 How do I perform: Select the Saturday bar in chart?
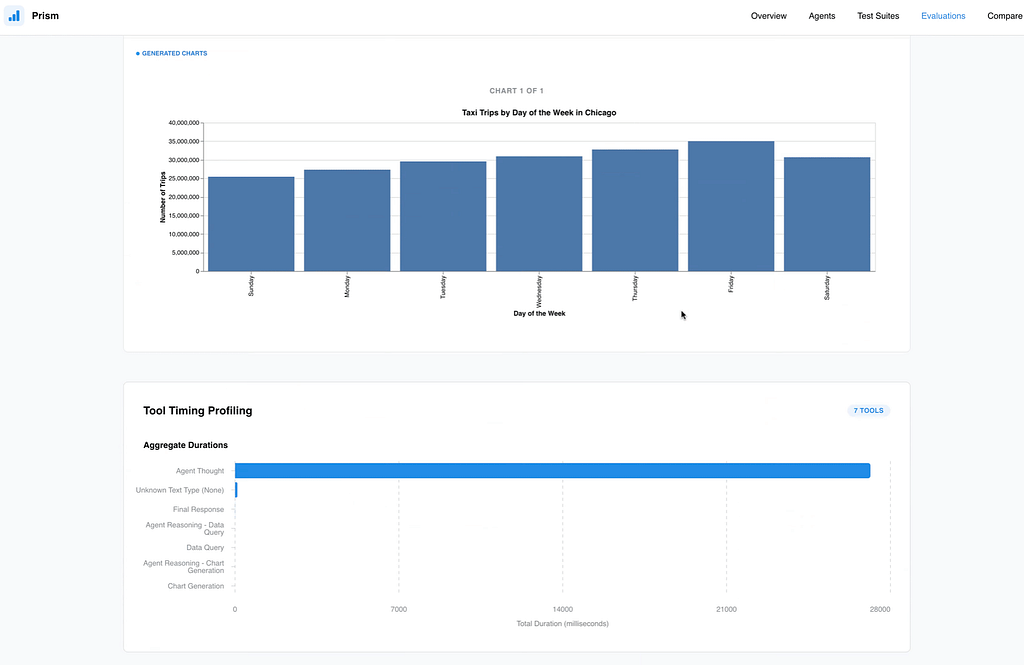[x=827, y=214]
